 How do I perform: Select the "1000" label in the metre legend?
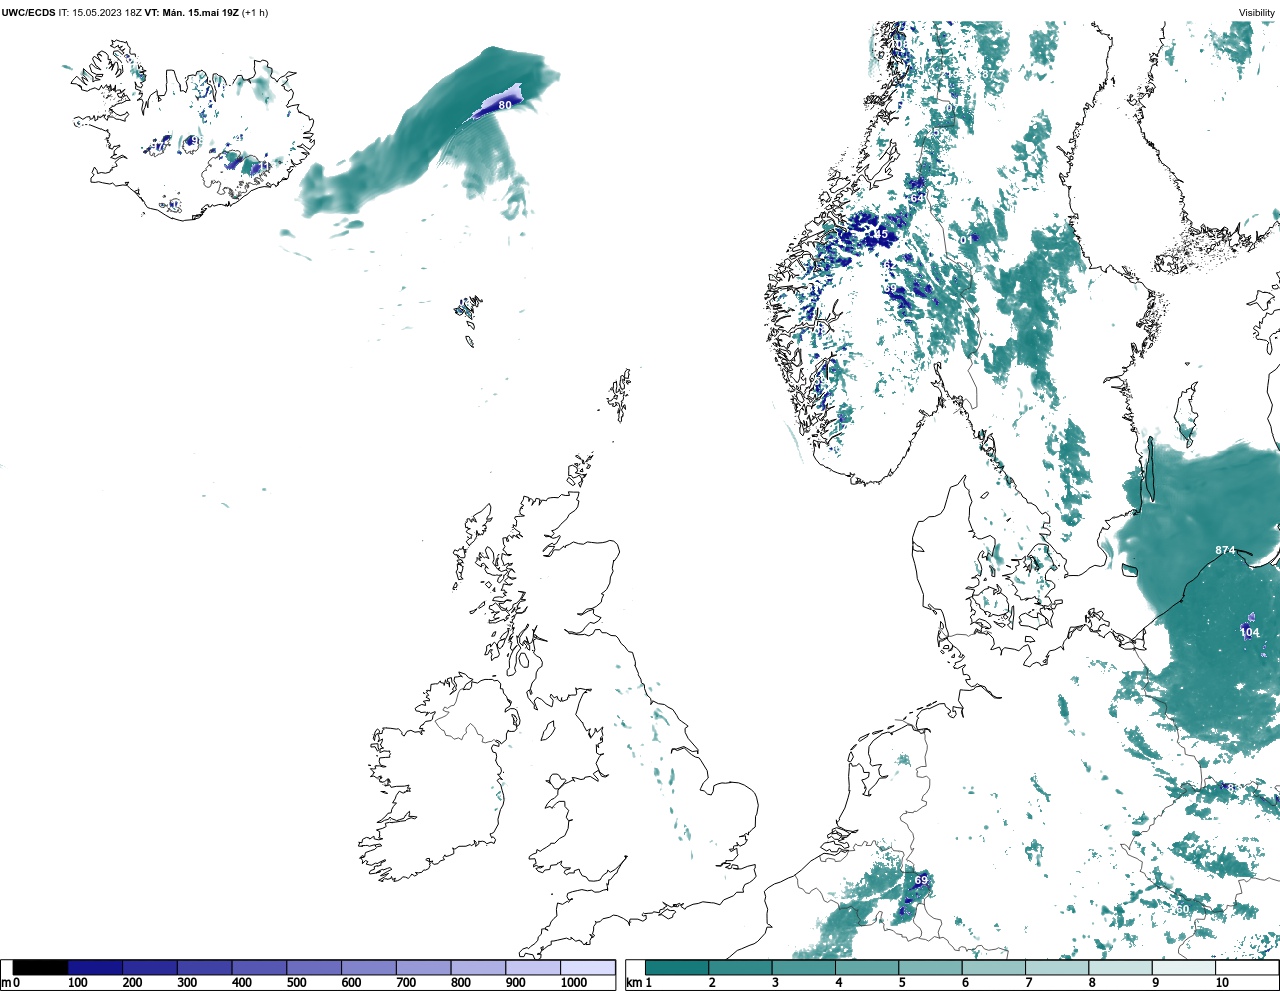574,983
